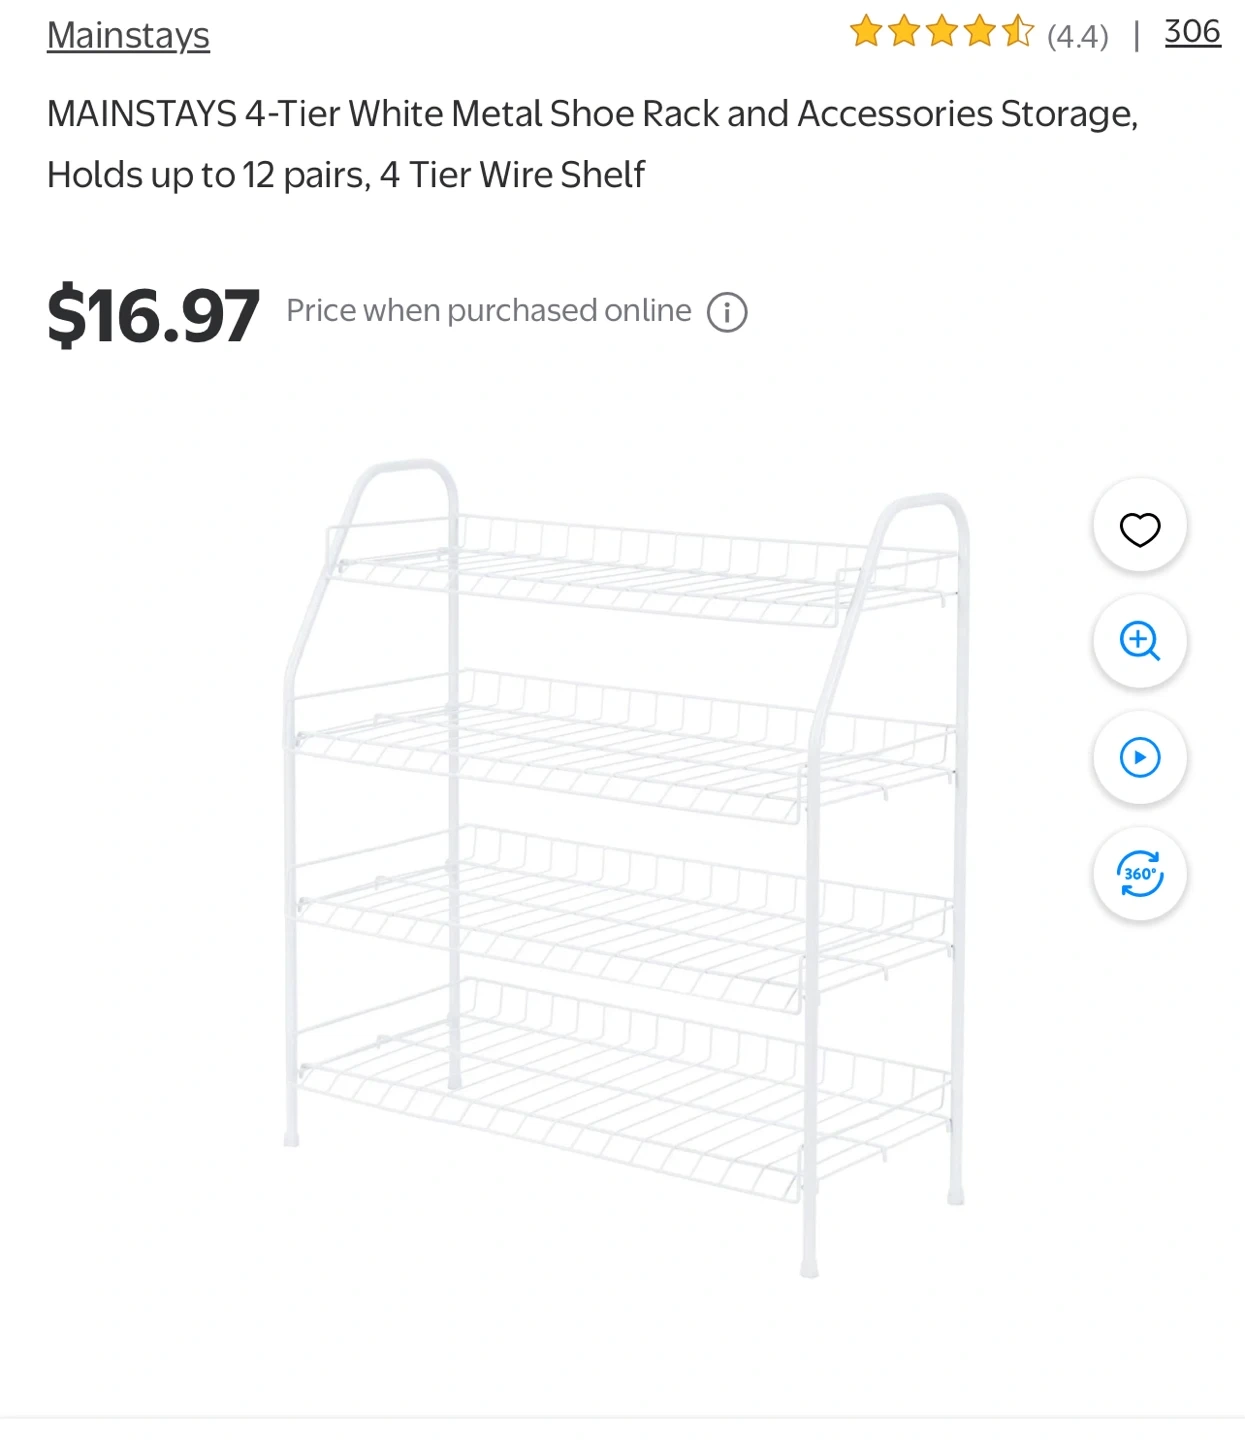
Task: Click the second gold rating star
Action: pos(904,33)
